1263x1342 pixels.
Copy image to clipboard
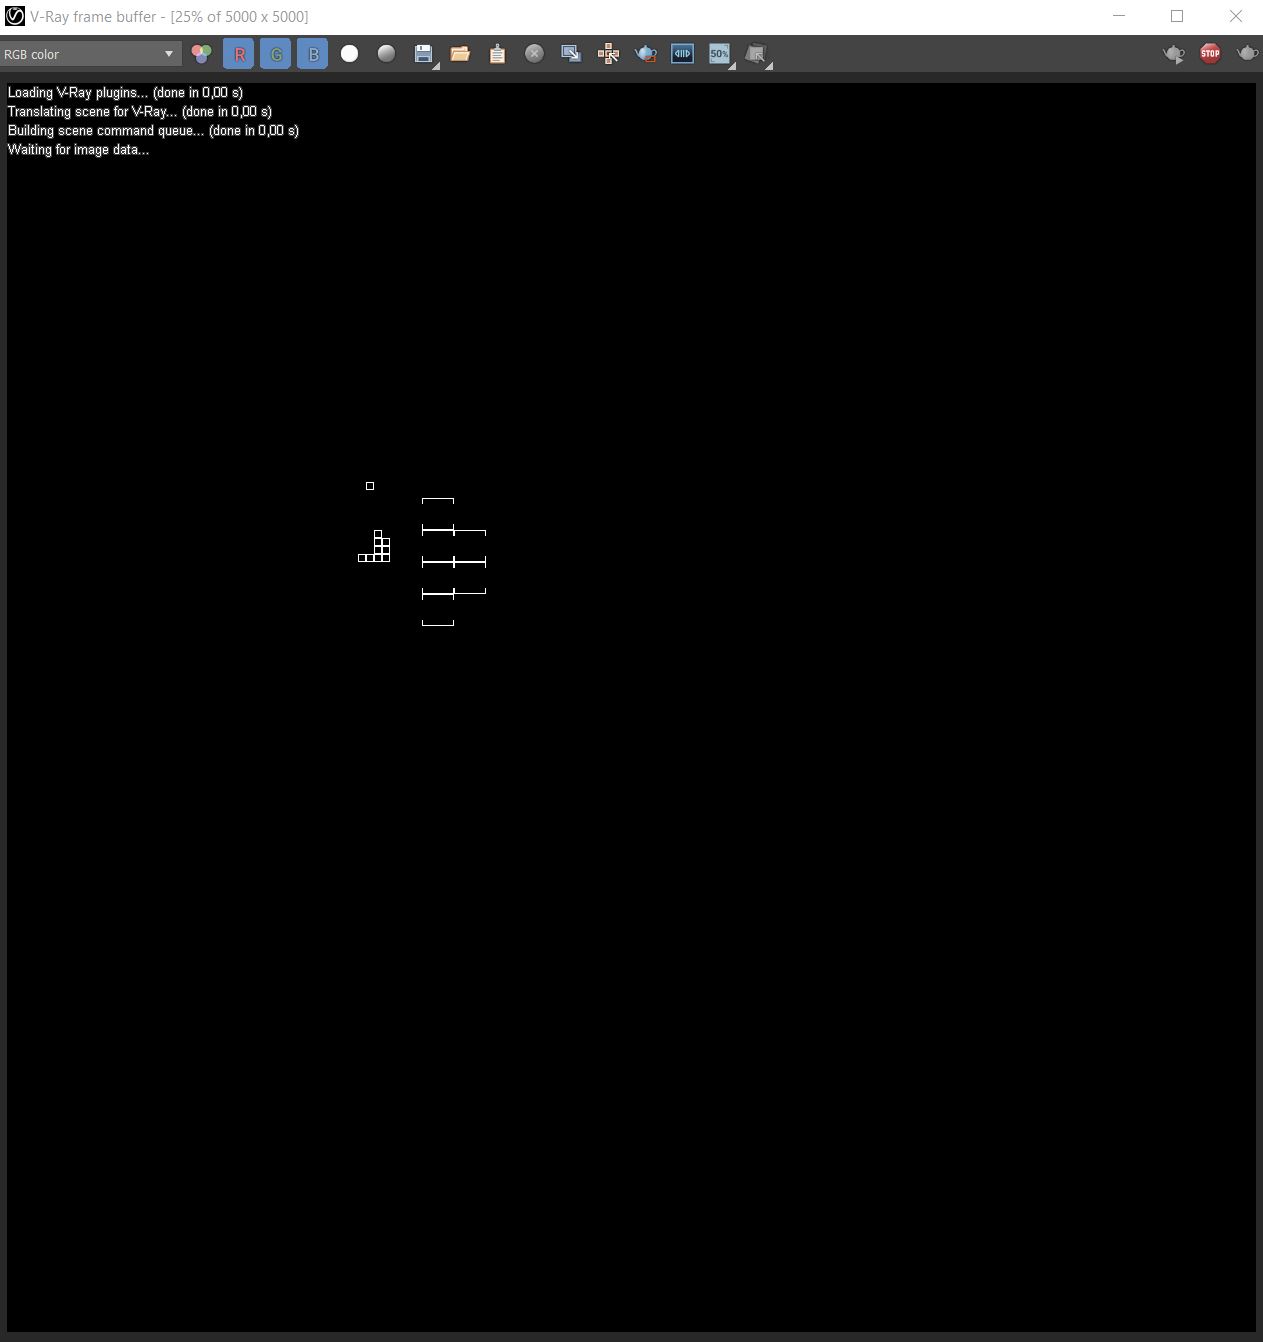pos(497,54)
